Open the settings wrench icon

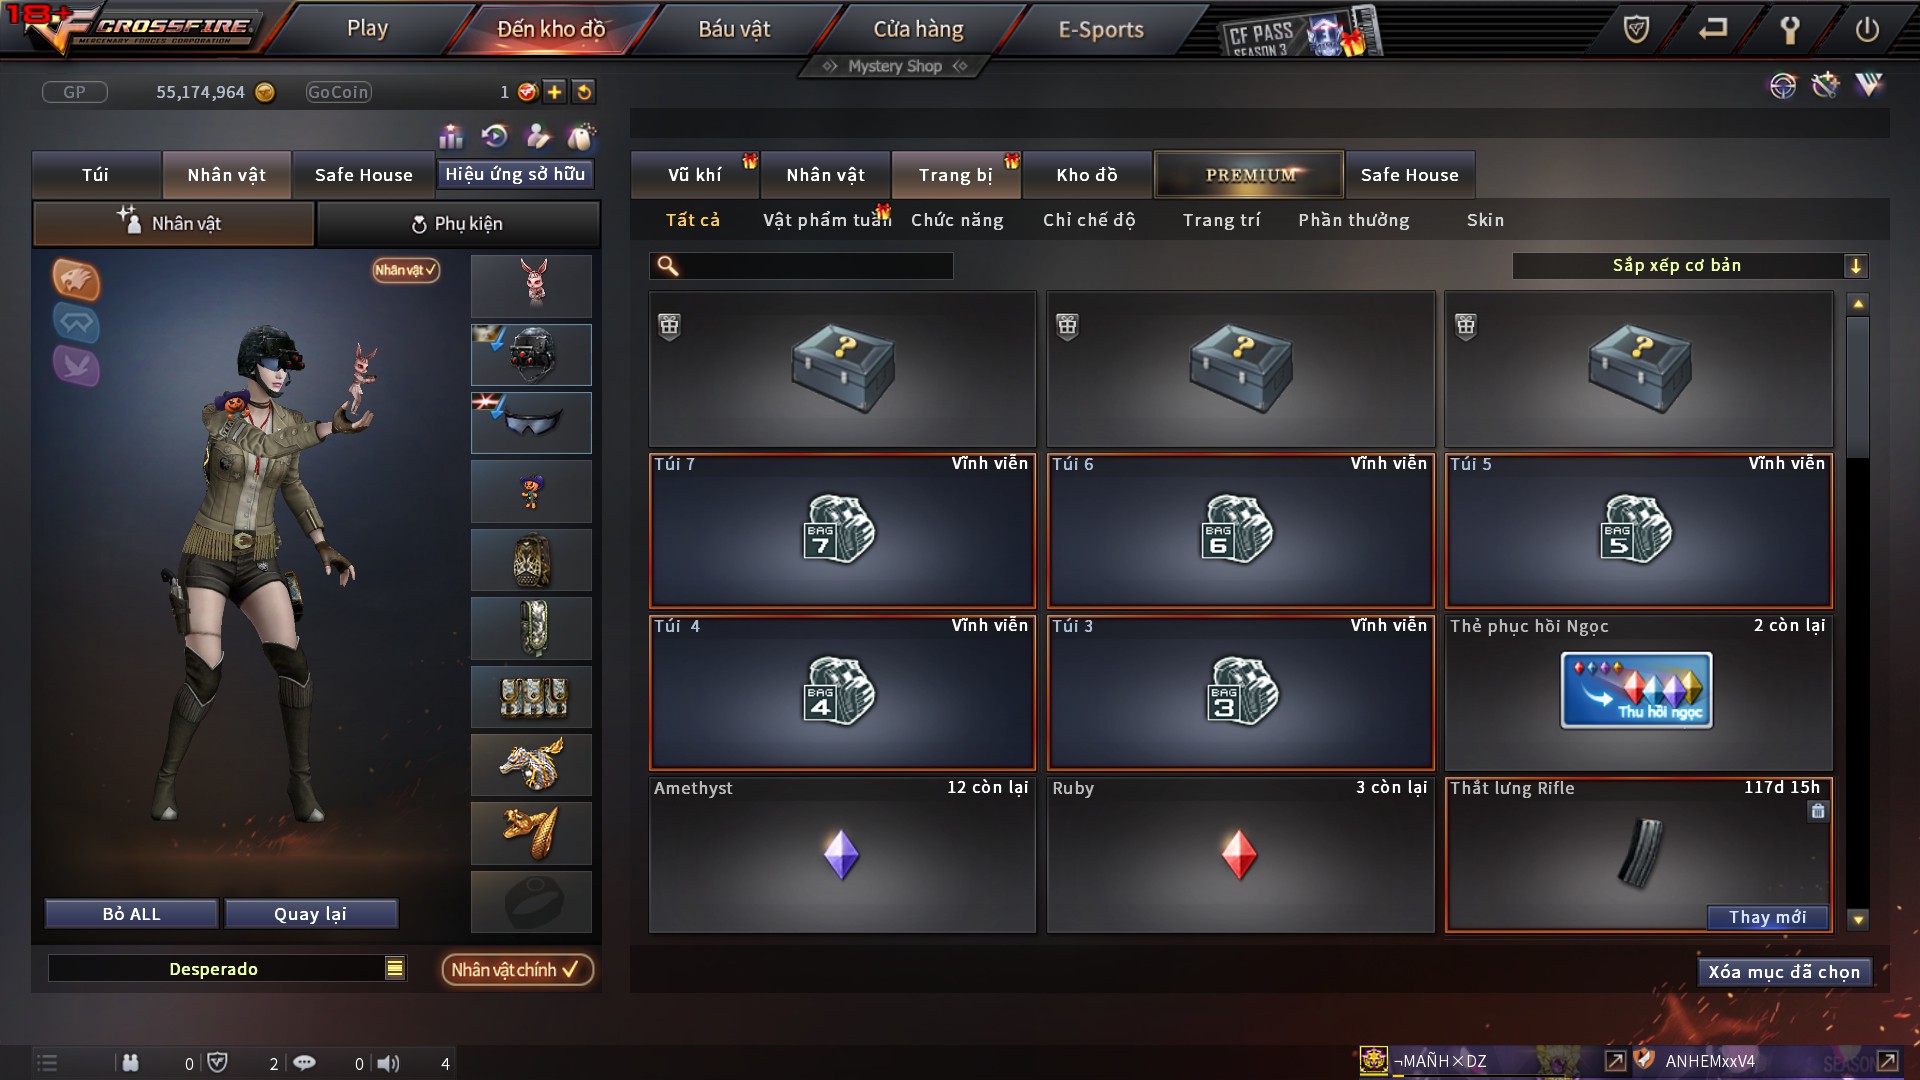1790,30
